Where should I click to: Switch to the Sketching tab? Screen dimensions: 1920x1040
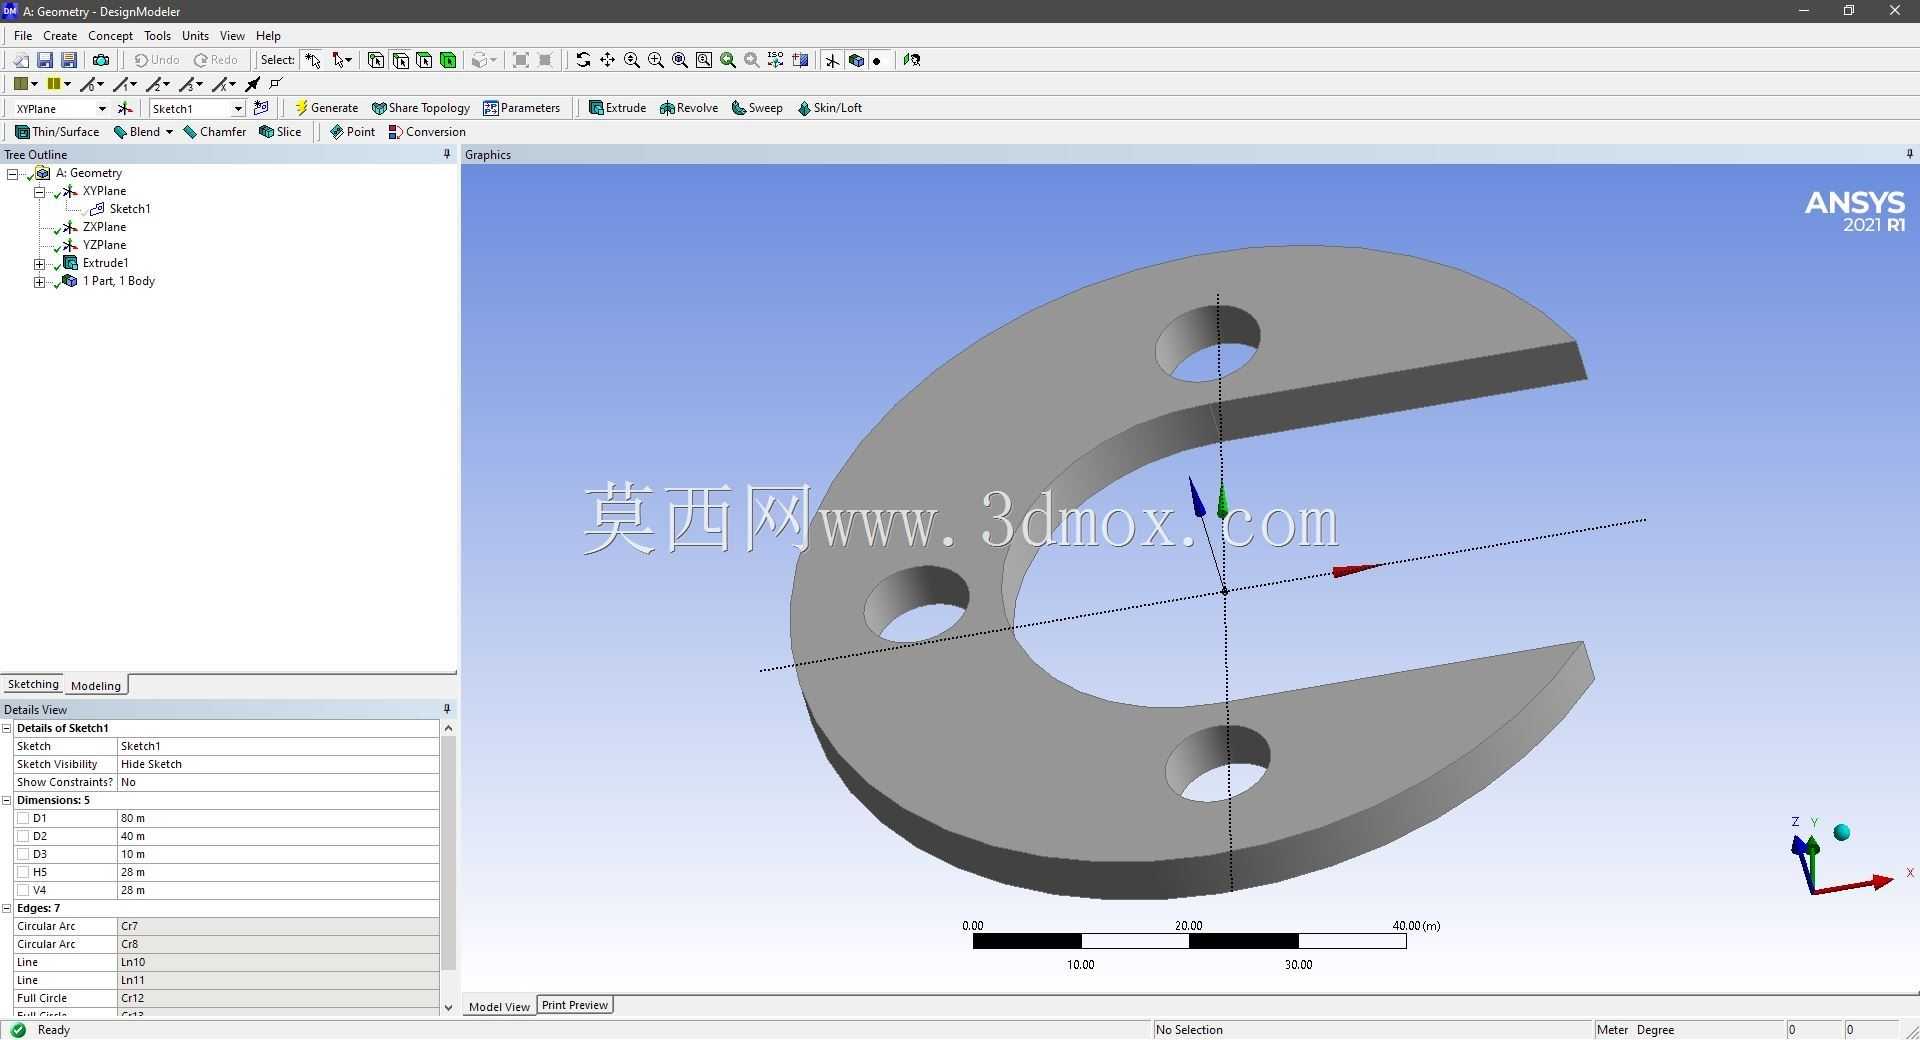pos(33,684)
